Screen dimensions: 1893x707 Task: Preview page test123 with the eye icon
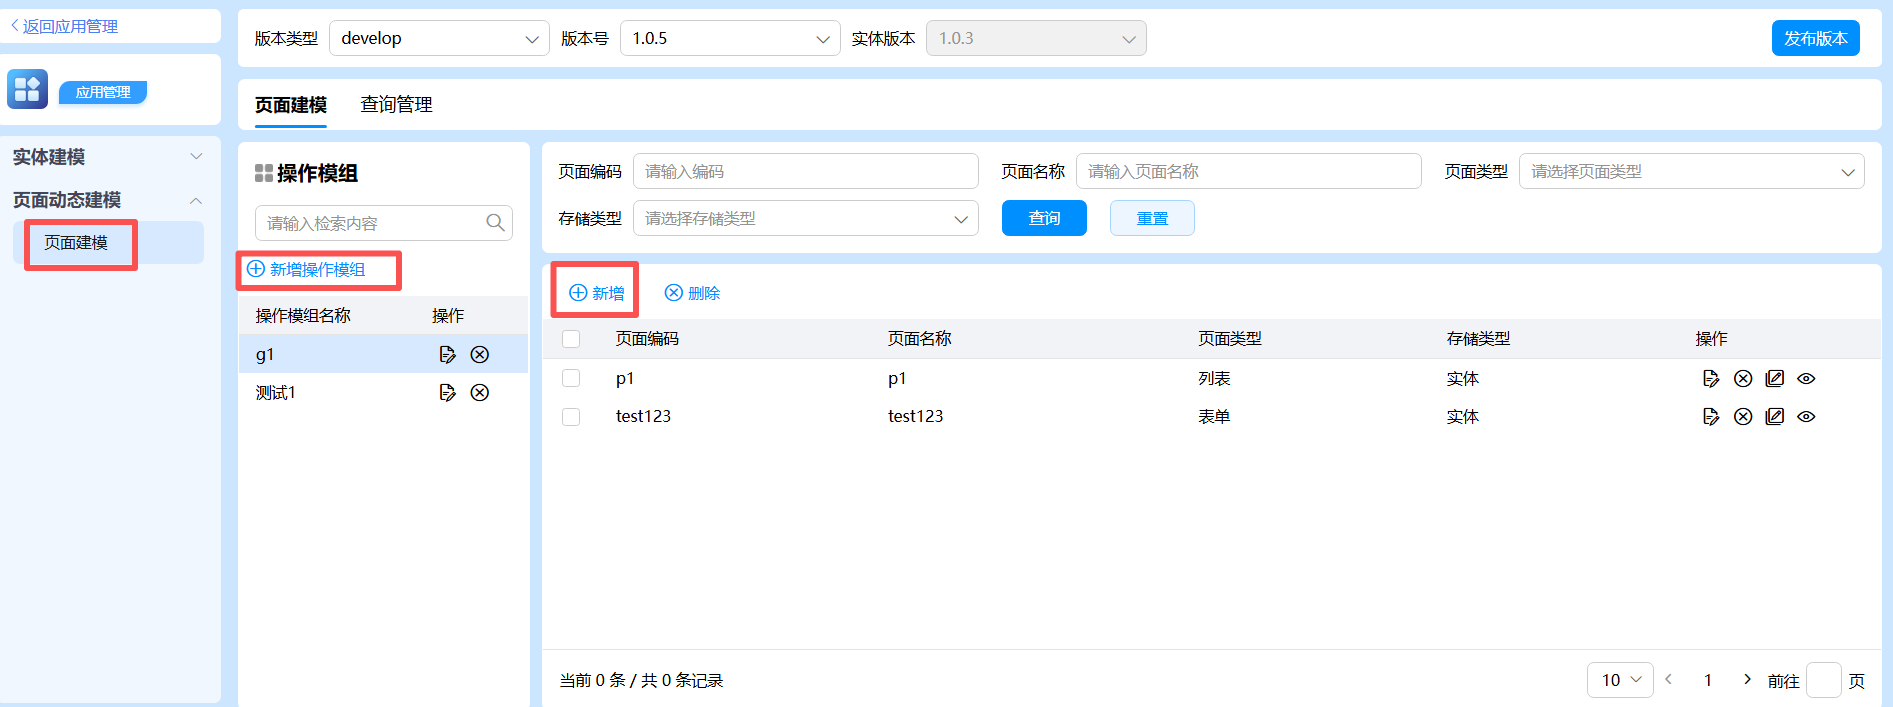pos(1806,416)
